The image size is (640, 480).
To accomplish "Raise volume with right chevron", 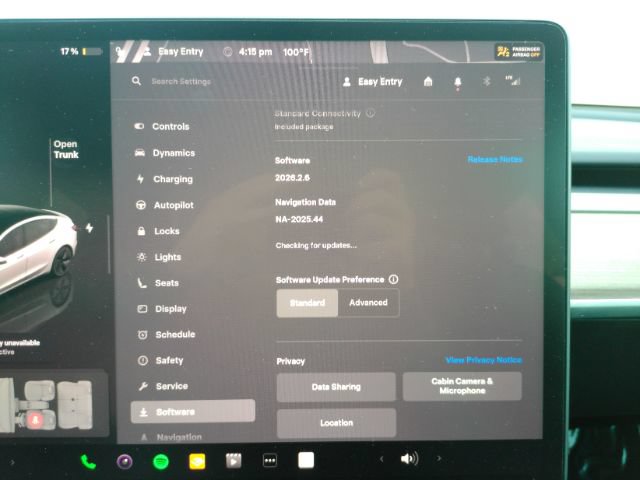I will coord(439,458).
